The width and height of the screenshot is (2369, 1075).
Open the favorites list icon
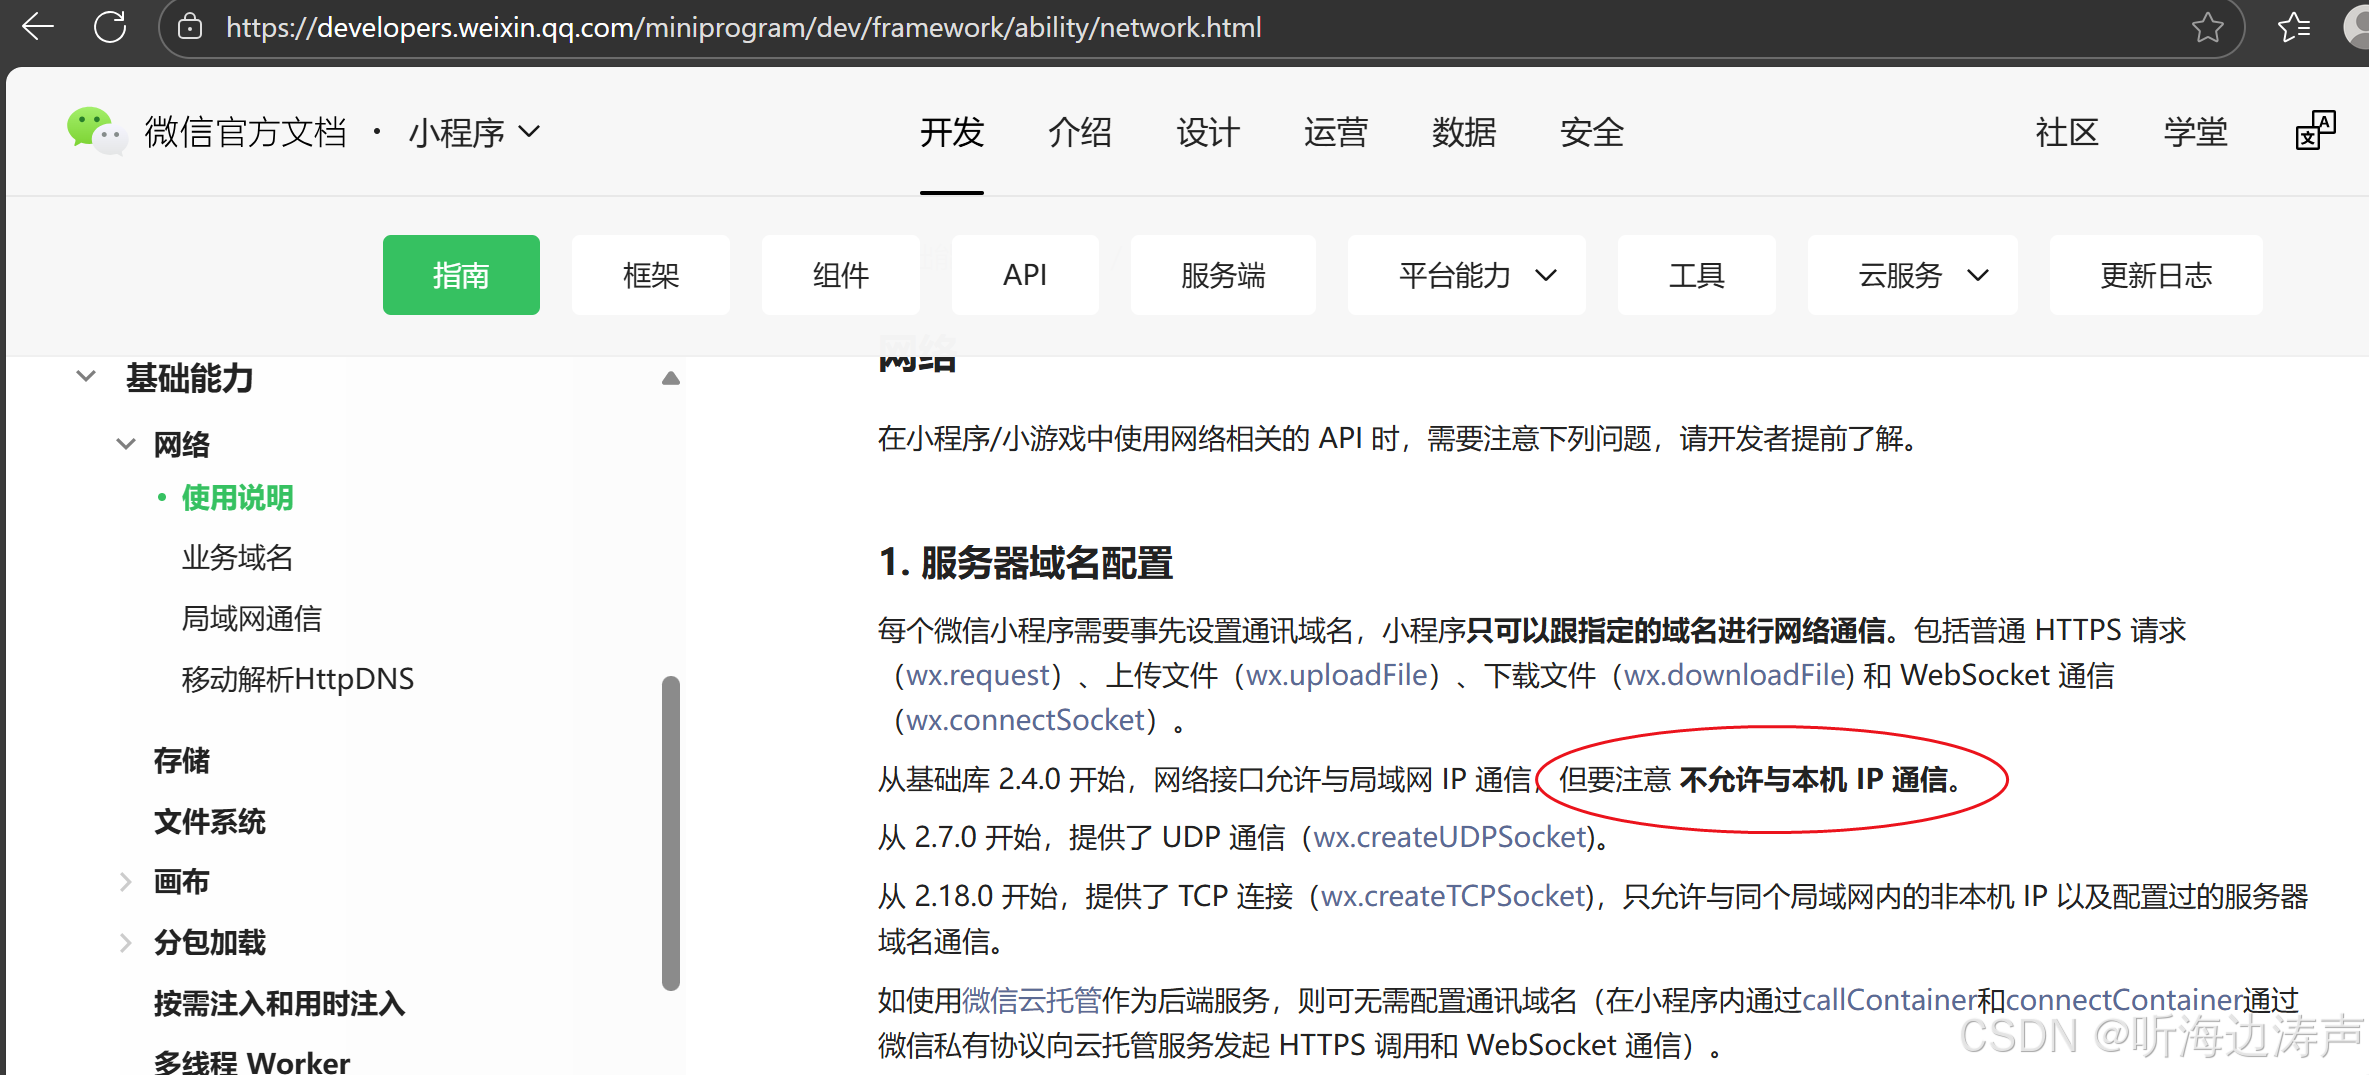[x=2293, y=27]
